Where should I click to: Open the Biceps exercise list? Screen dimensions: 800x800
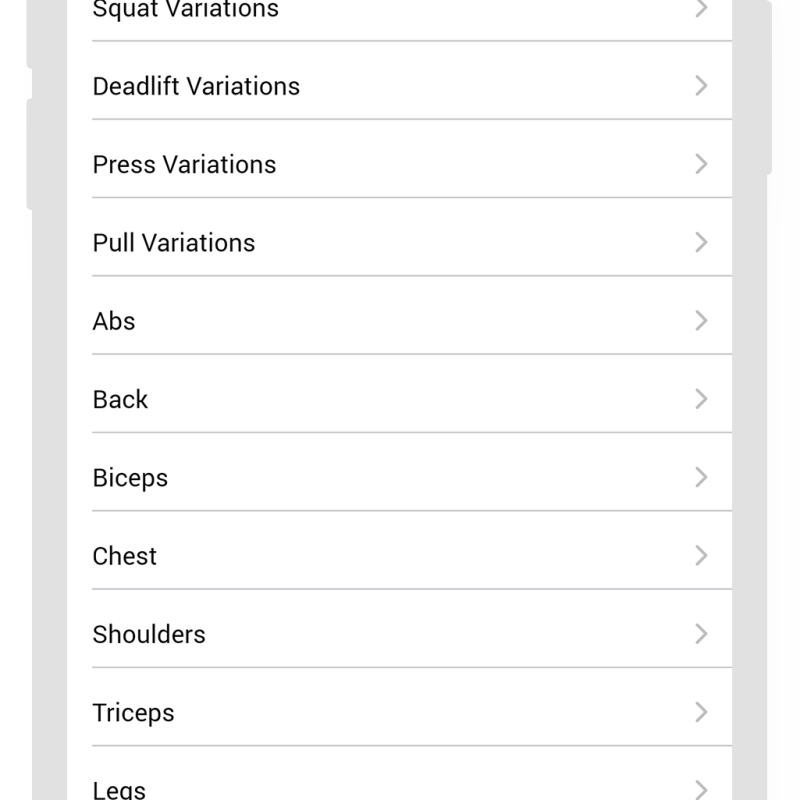pyautogui.click(x=400, y=477)
